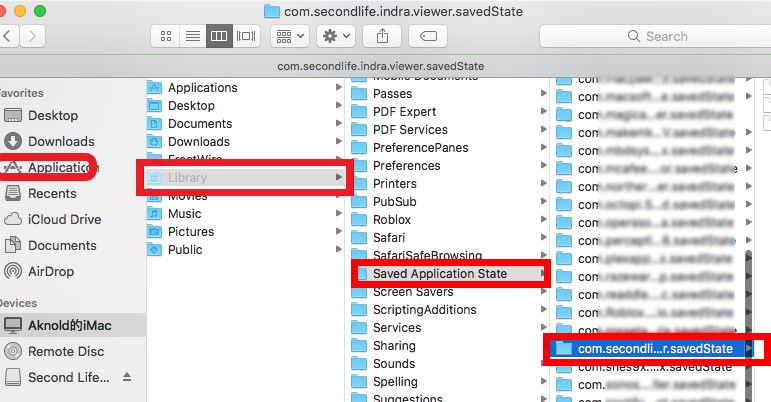
Task: Expand Documents folder arrow in first column
Action: [338, 123]
